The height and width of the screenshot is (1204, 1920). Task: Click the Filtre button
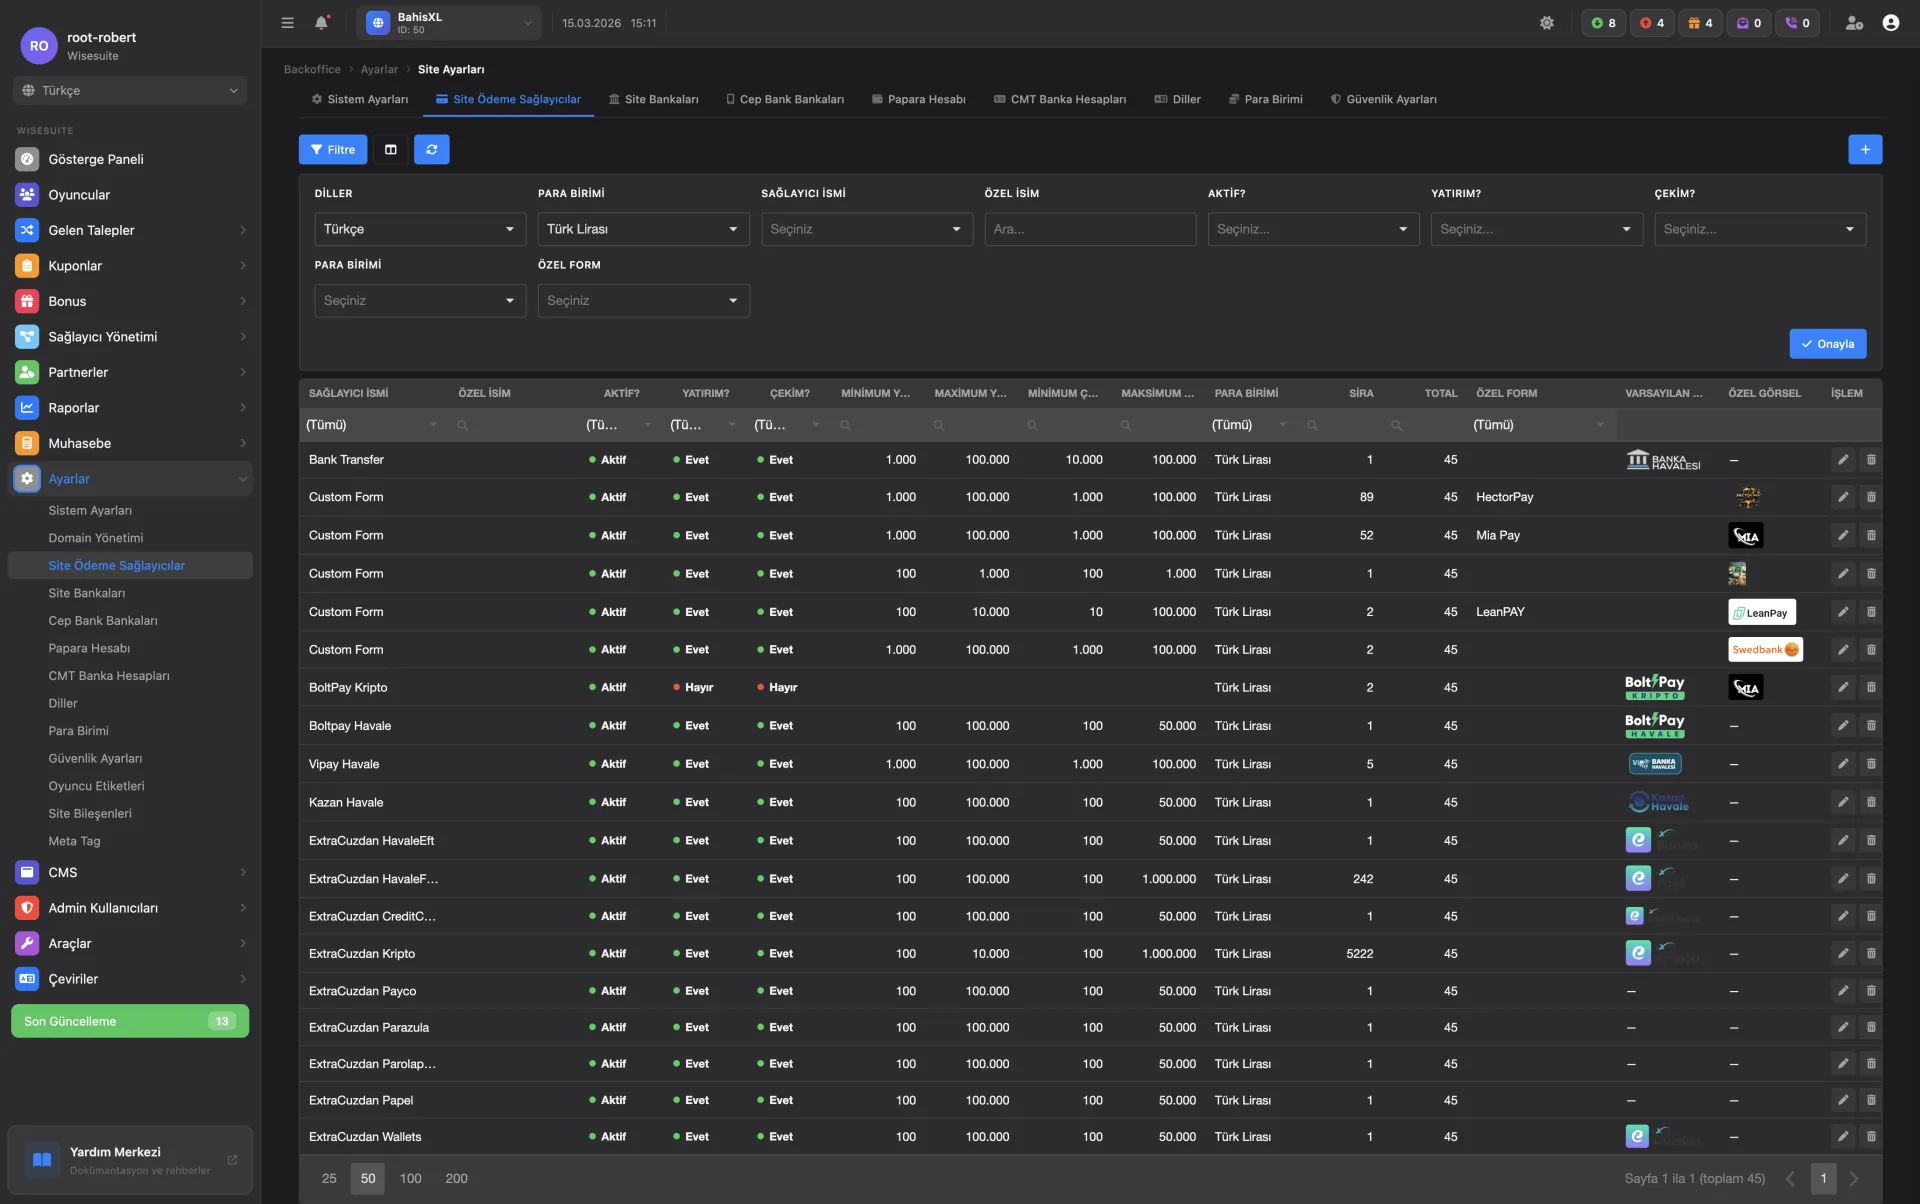click(333, 150)
